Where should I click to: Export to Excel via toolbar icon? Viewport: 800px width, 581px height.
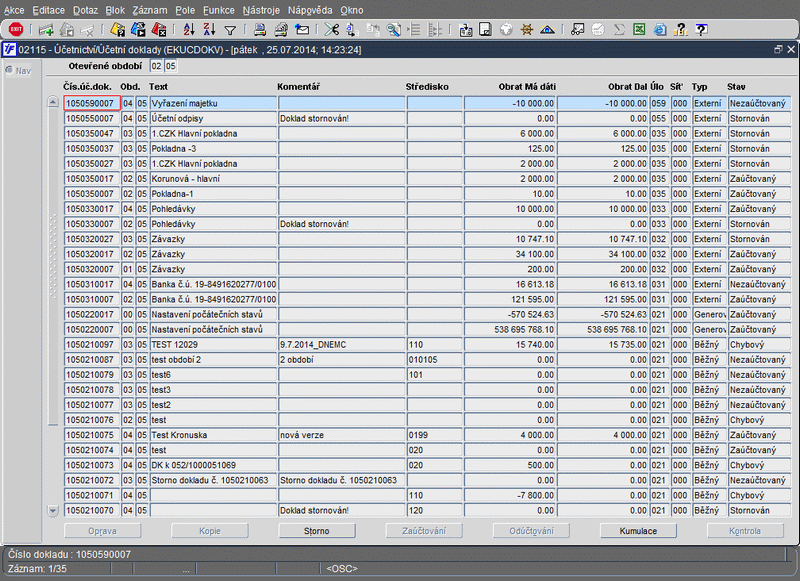click(639, 30)
